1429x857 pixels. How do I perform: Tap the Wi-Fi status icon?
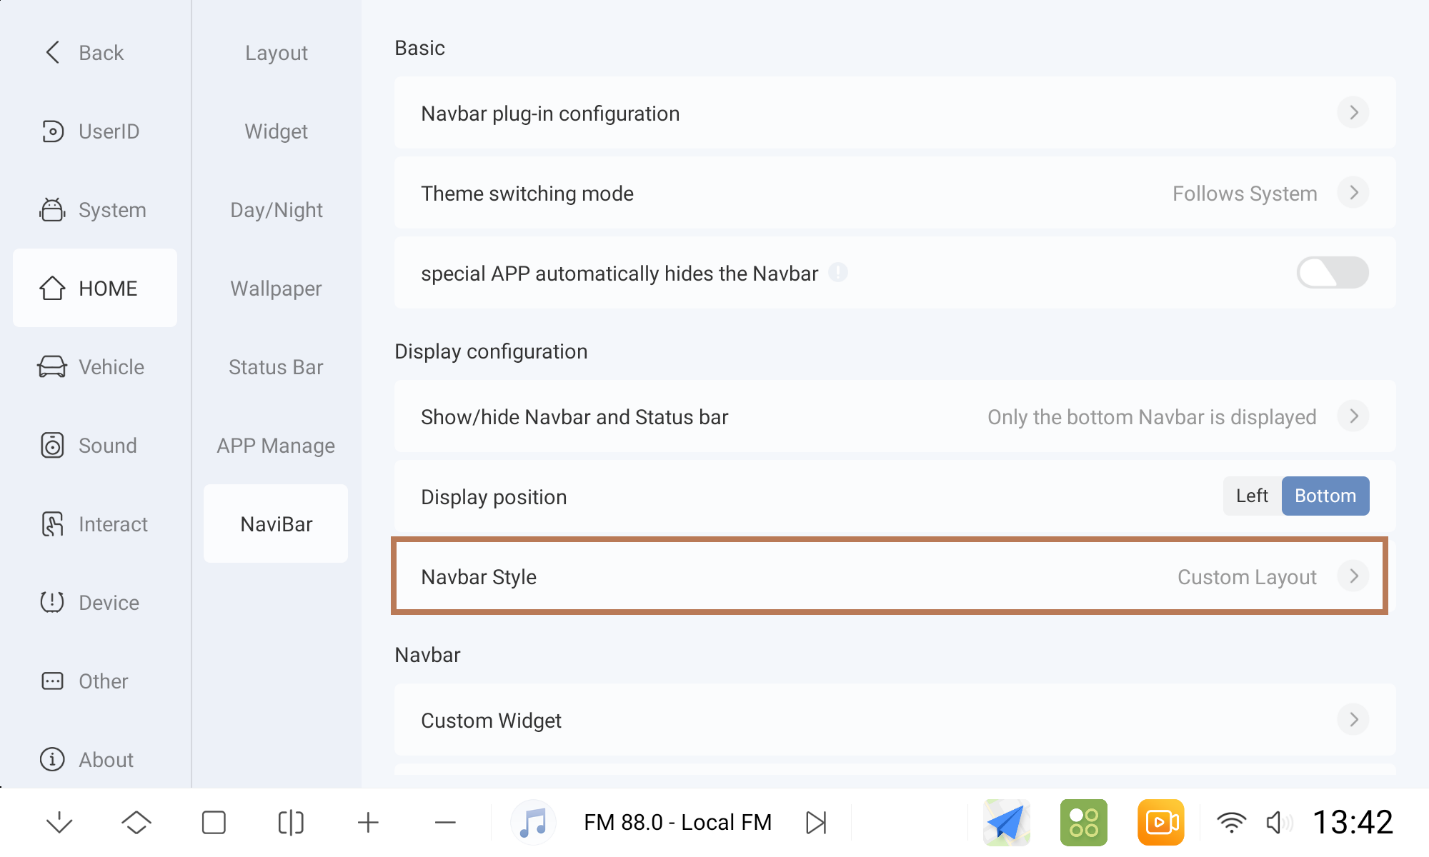pyautogui.click(x=1231, y=822)
